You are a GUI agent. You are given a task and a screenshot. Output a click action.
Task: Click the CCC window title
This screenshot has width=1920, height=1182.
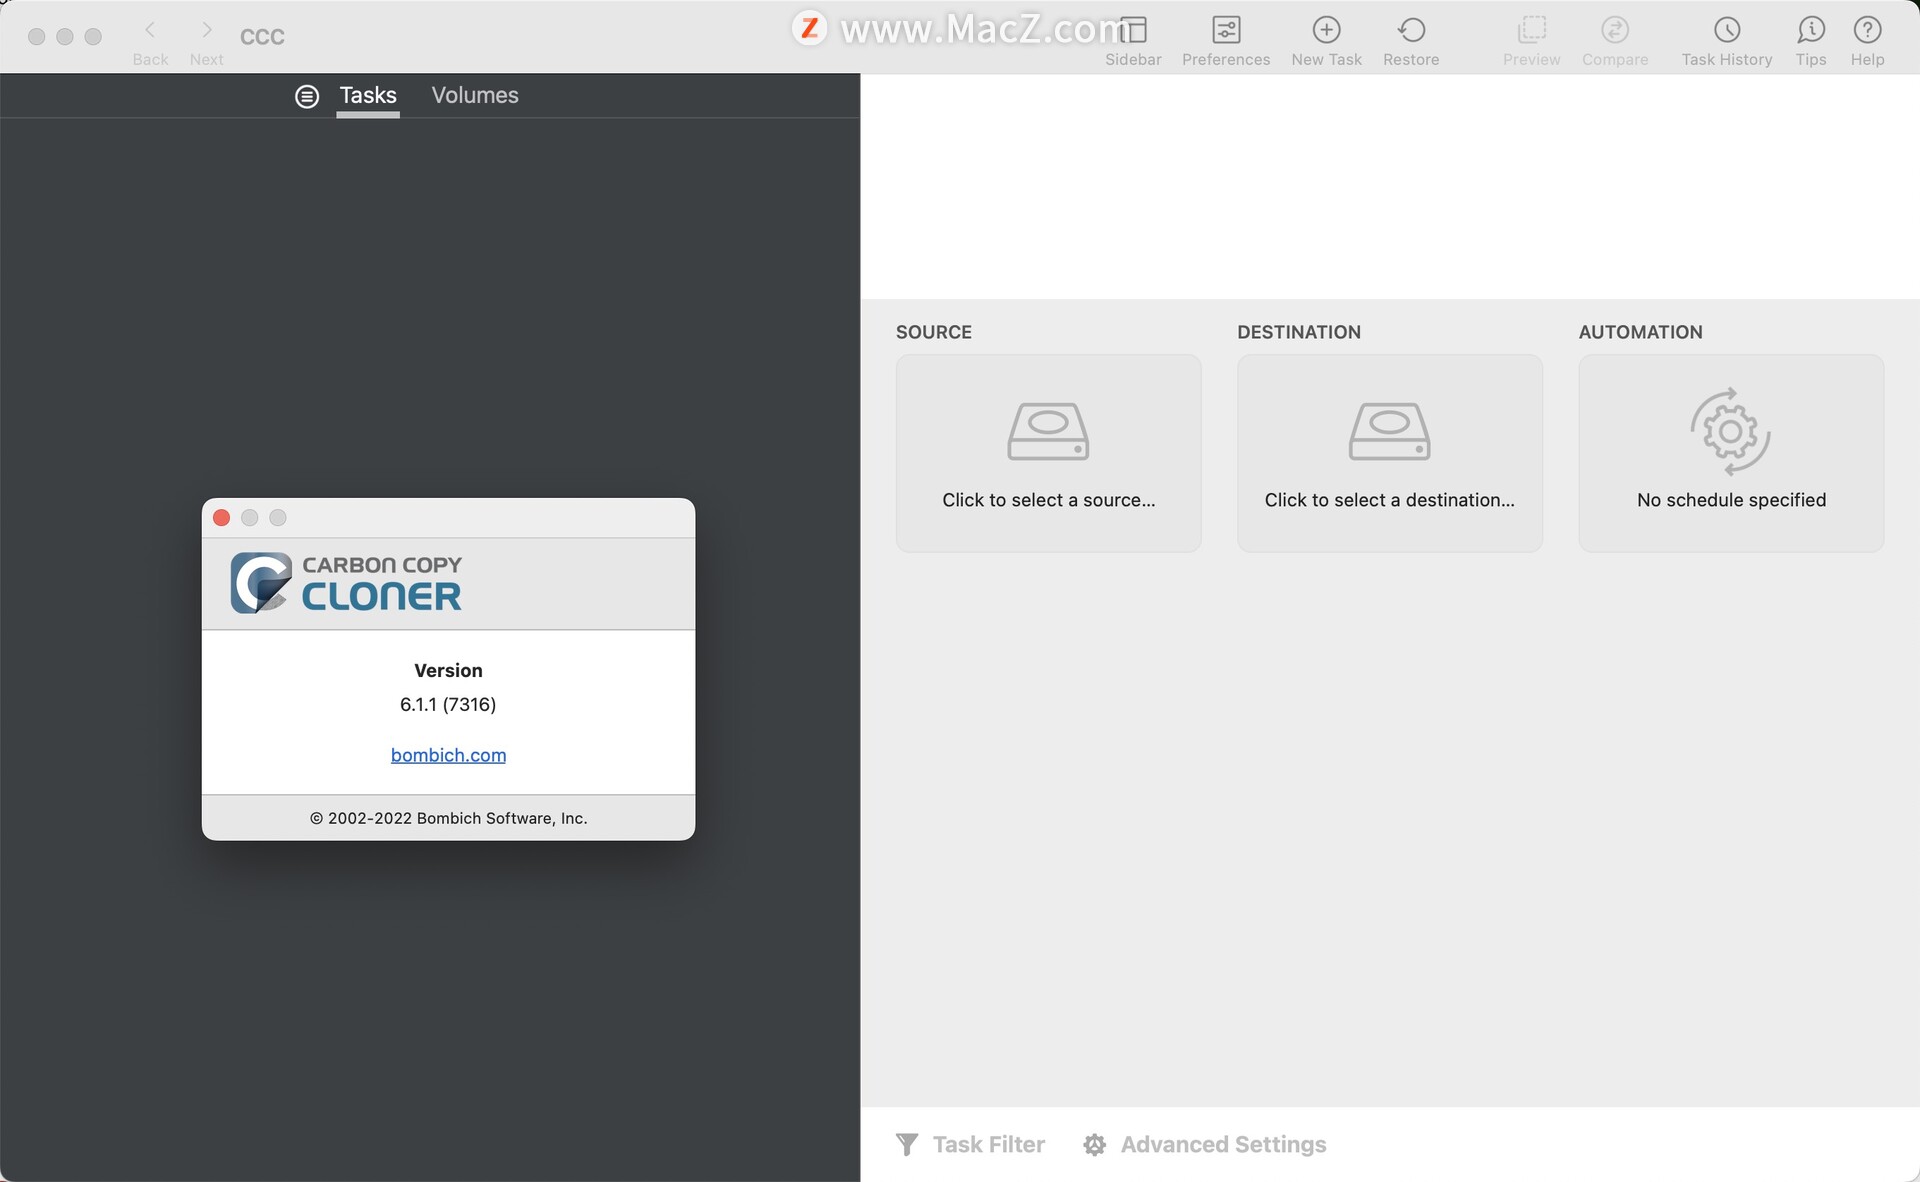[x=262, y=37]
